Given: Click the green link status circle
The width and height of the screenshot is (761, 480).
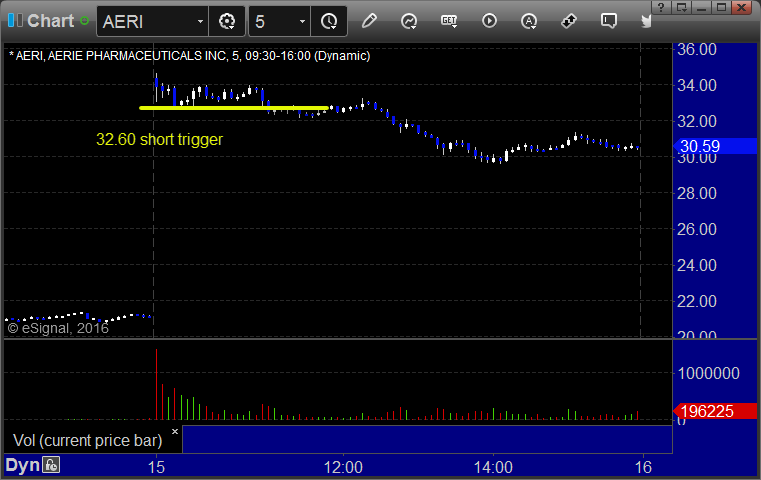Looking at the screenshot, I should coord(84,21).
